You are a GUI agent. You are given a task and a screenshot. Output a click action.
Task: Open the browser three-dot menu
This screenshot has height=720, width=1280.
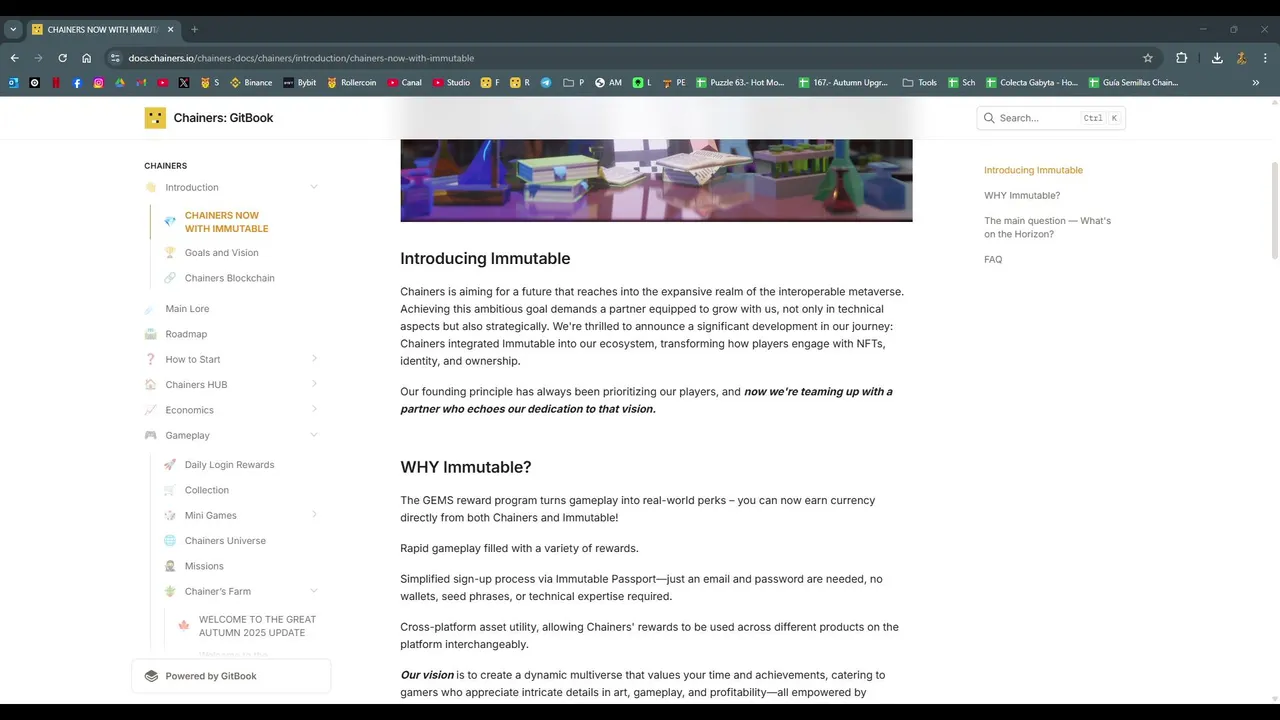[1265, 58]
